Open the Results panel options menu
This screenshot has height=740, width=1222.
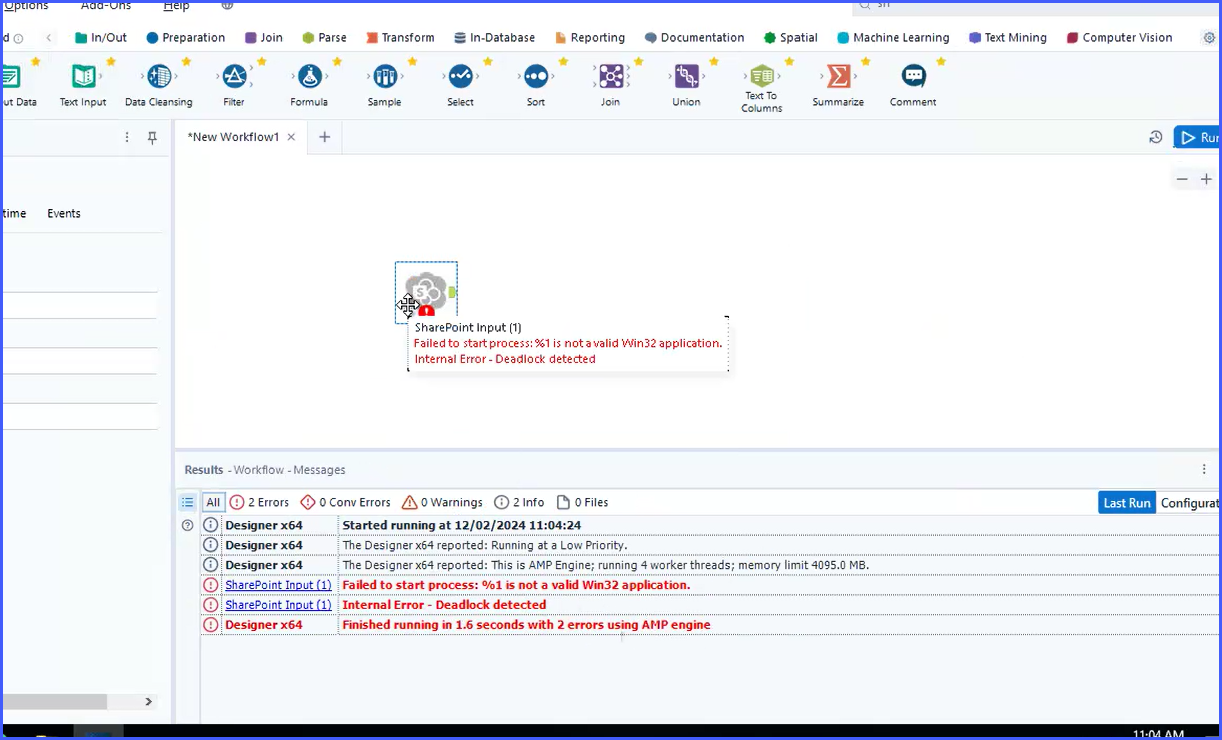pos(1204,469)
